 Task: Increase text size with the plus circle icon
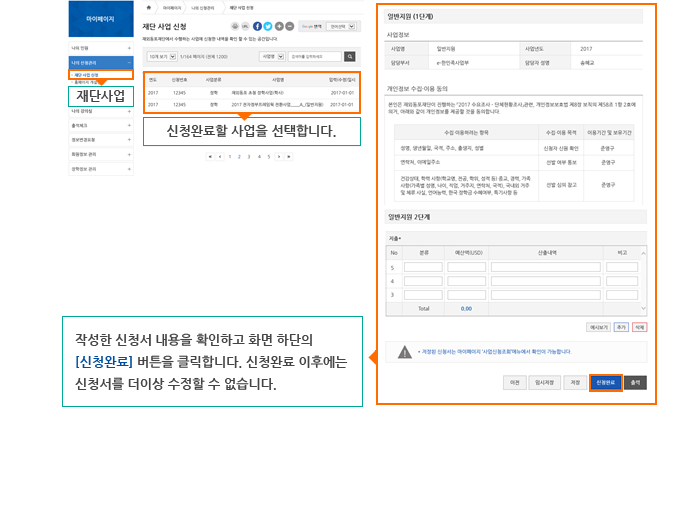279,26
